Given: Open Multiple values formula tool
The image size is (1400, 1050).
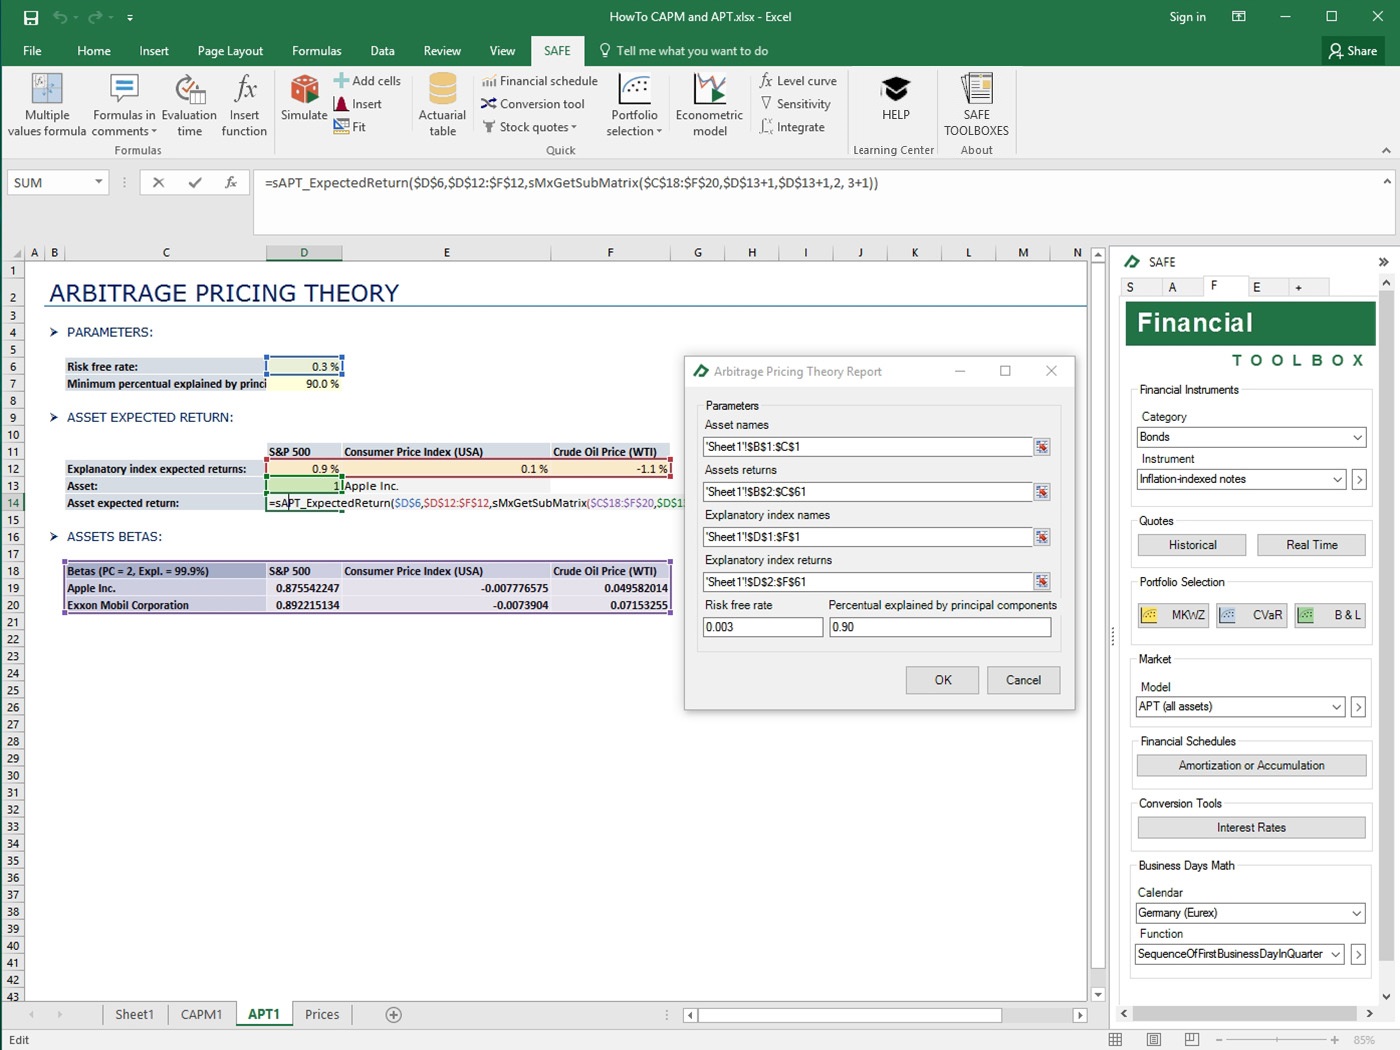Looking at the screenshot, I should pyautogui.click(x=47, y=105).
